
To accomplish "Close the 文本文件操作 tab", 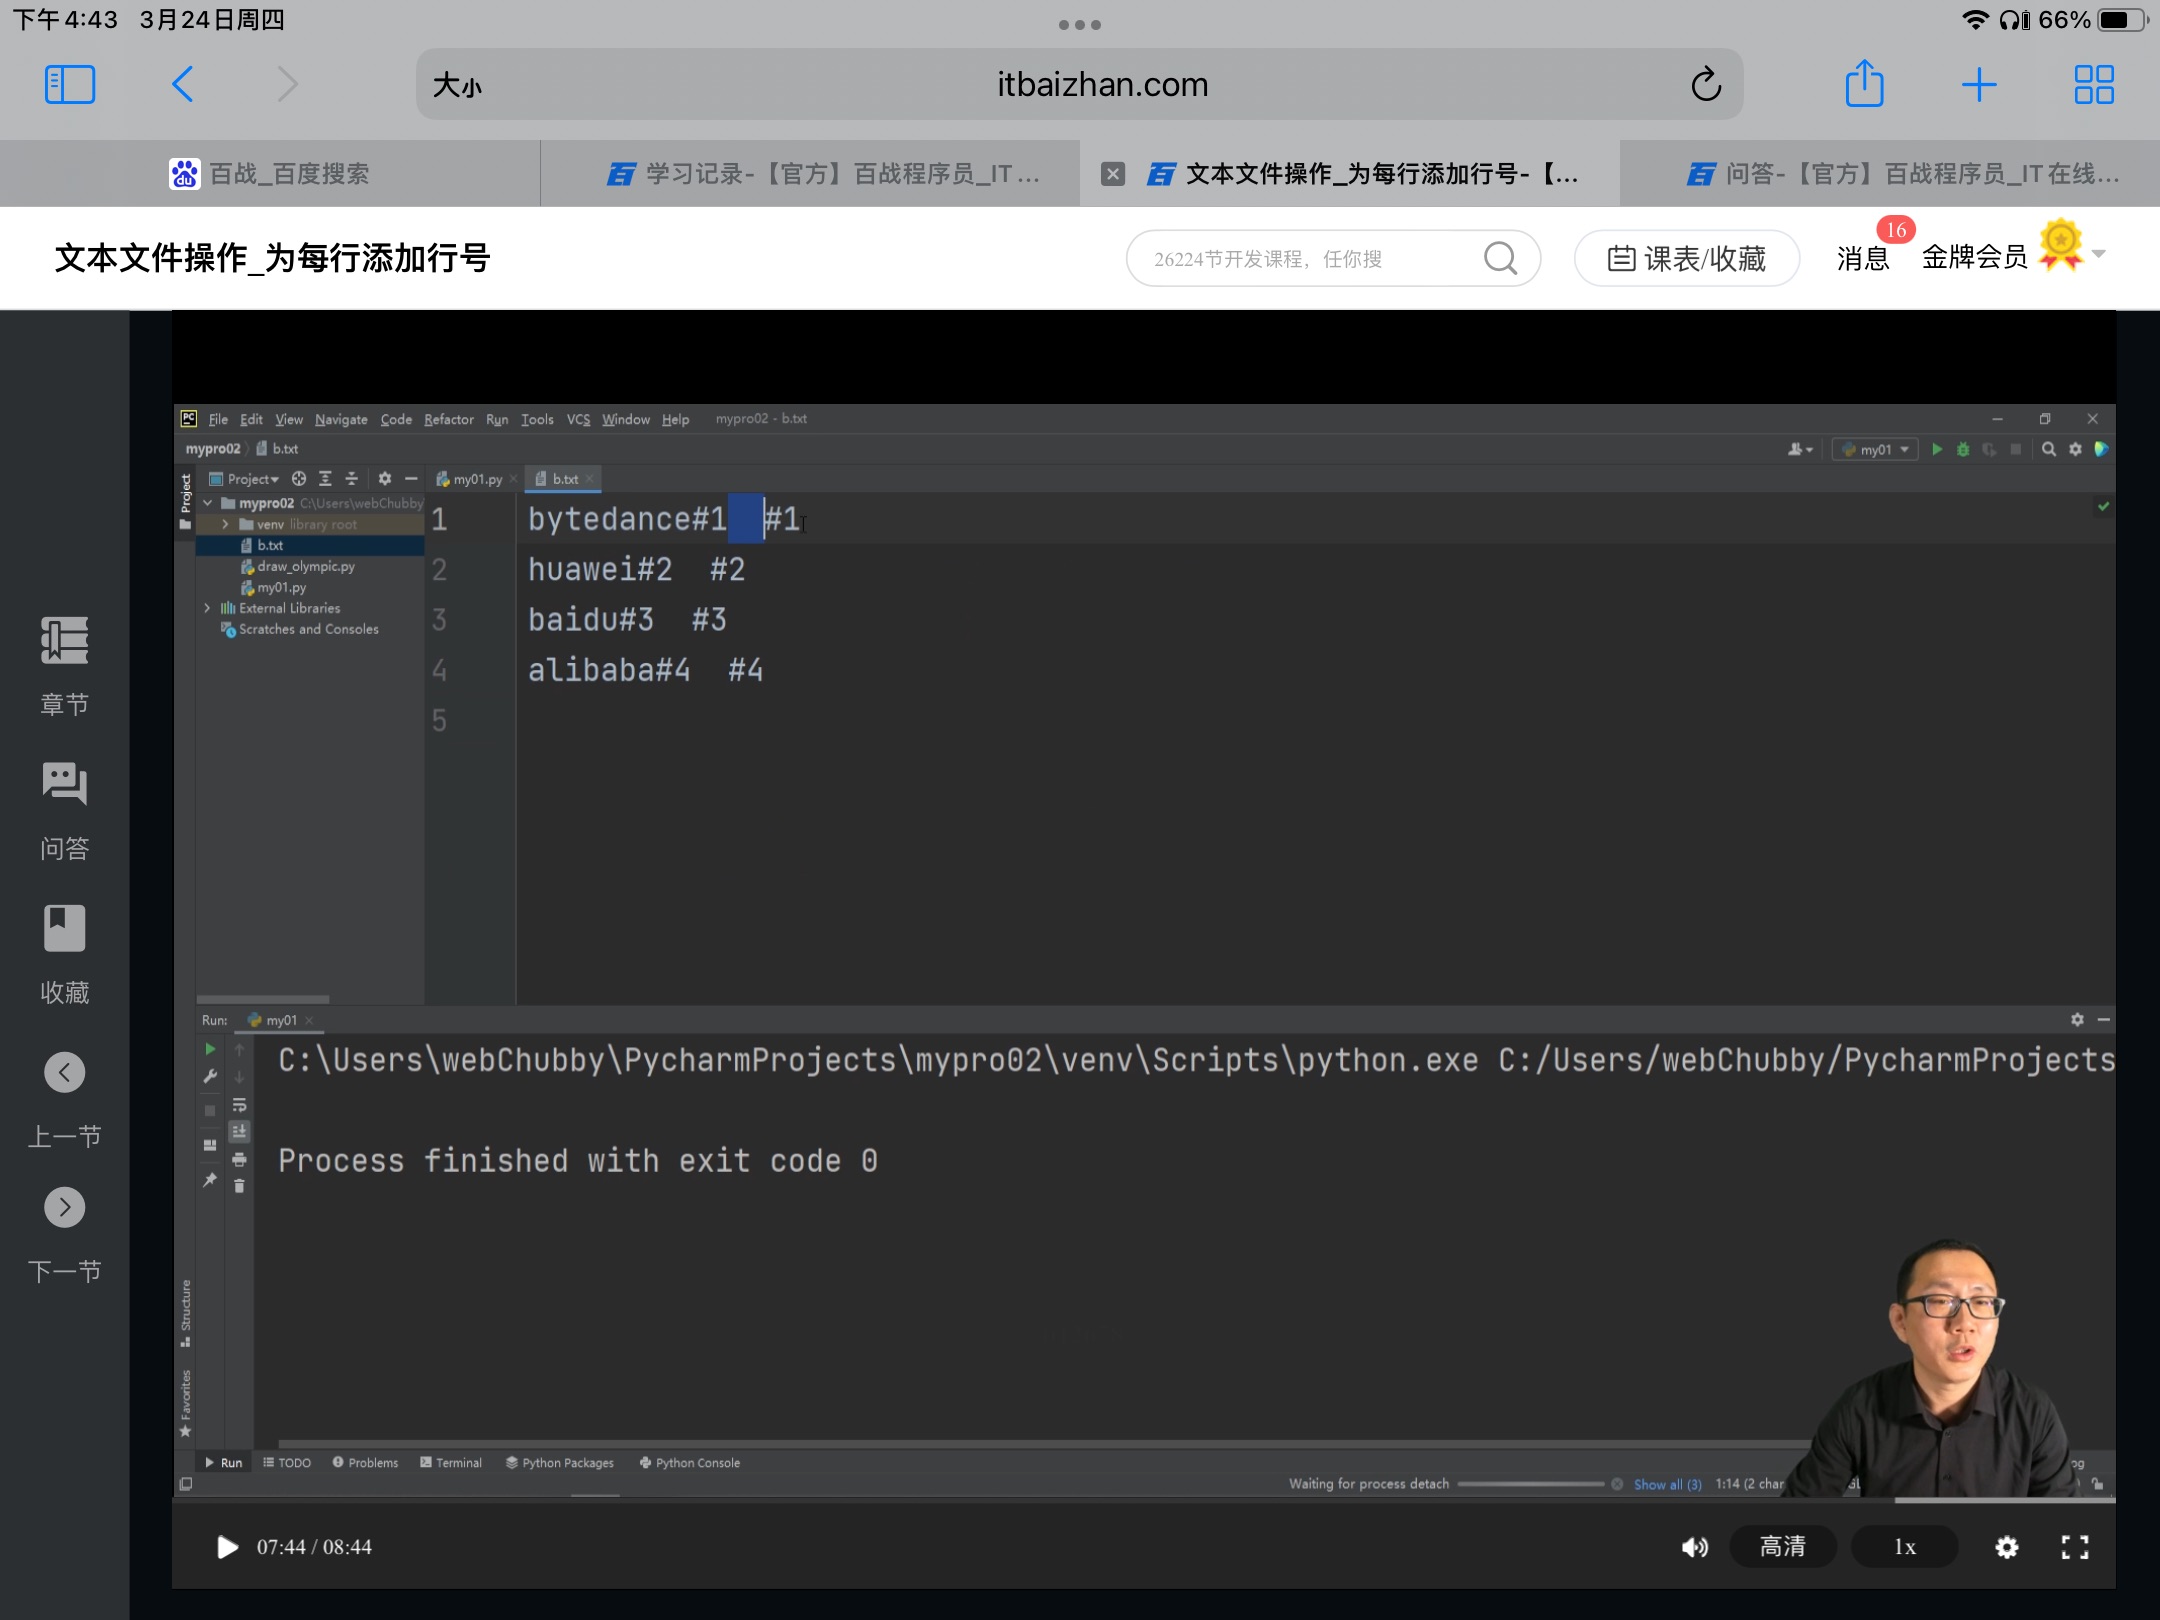I will click(x=1113, y=174).
